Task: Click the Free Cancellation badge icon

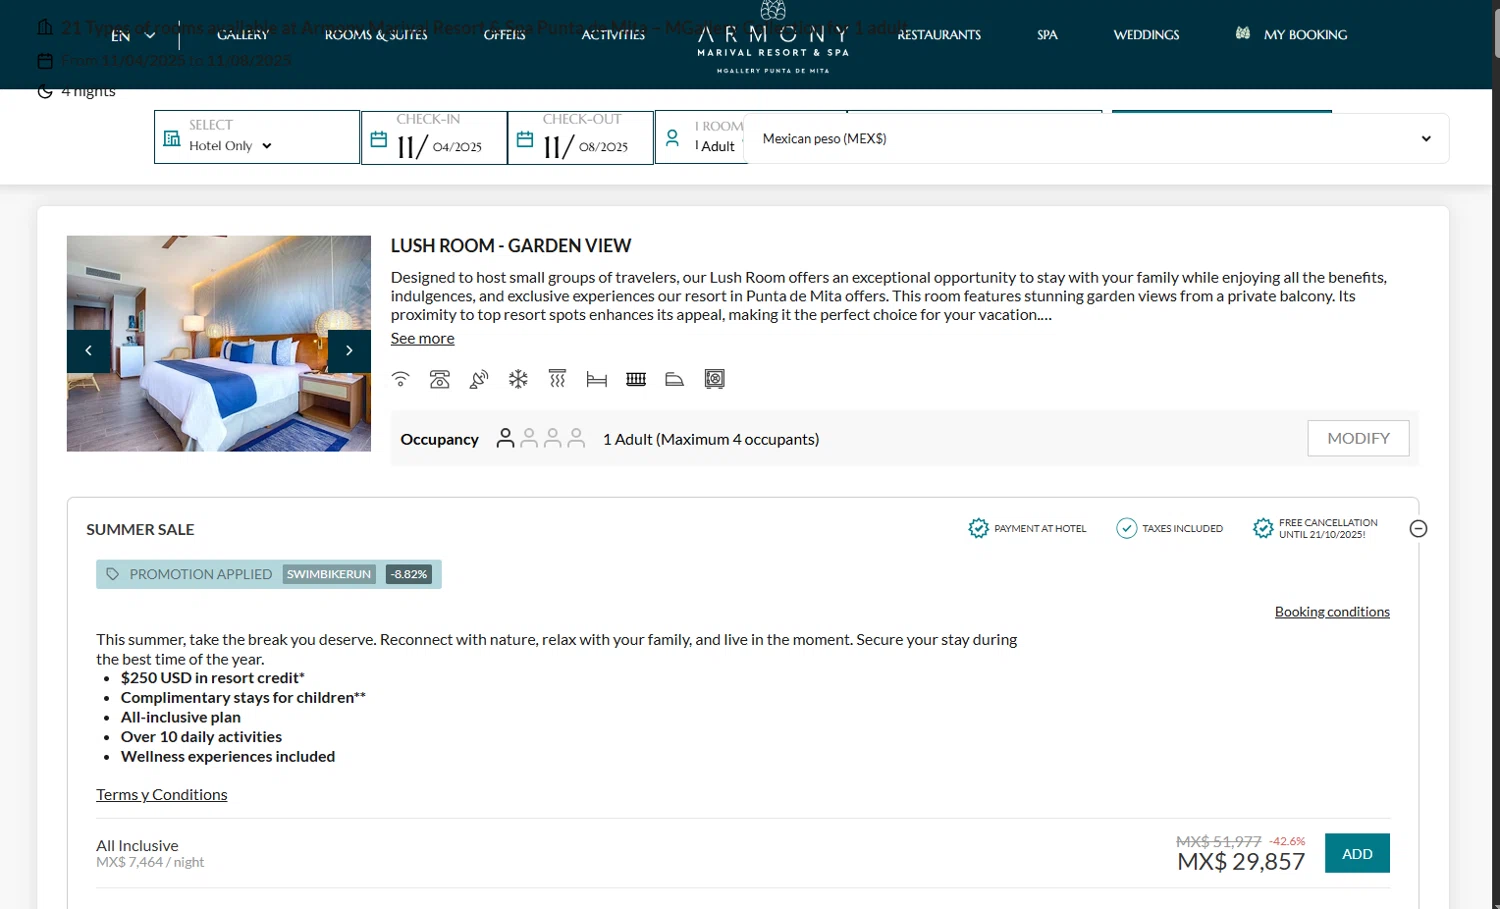Action: (x=1263, y=528)
